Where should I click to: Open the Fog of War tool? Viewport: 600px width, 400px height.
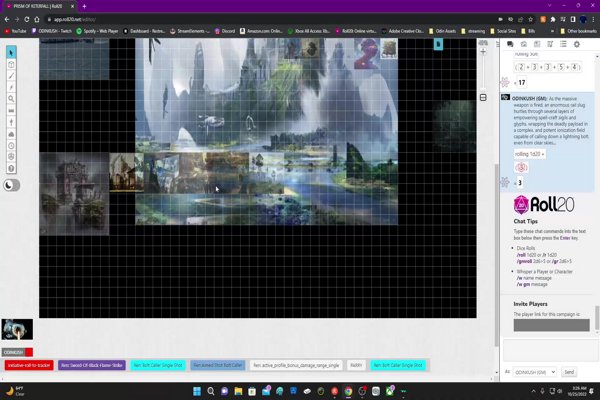click(11, 134)
